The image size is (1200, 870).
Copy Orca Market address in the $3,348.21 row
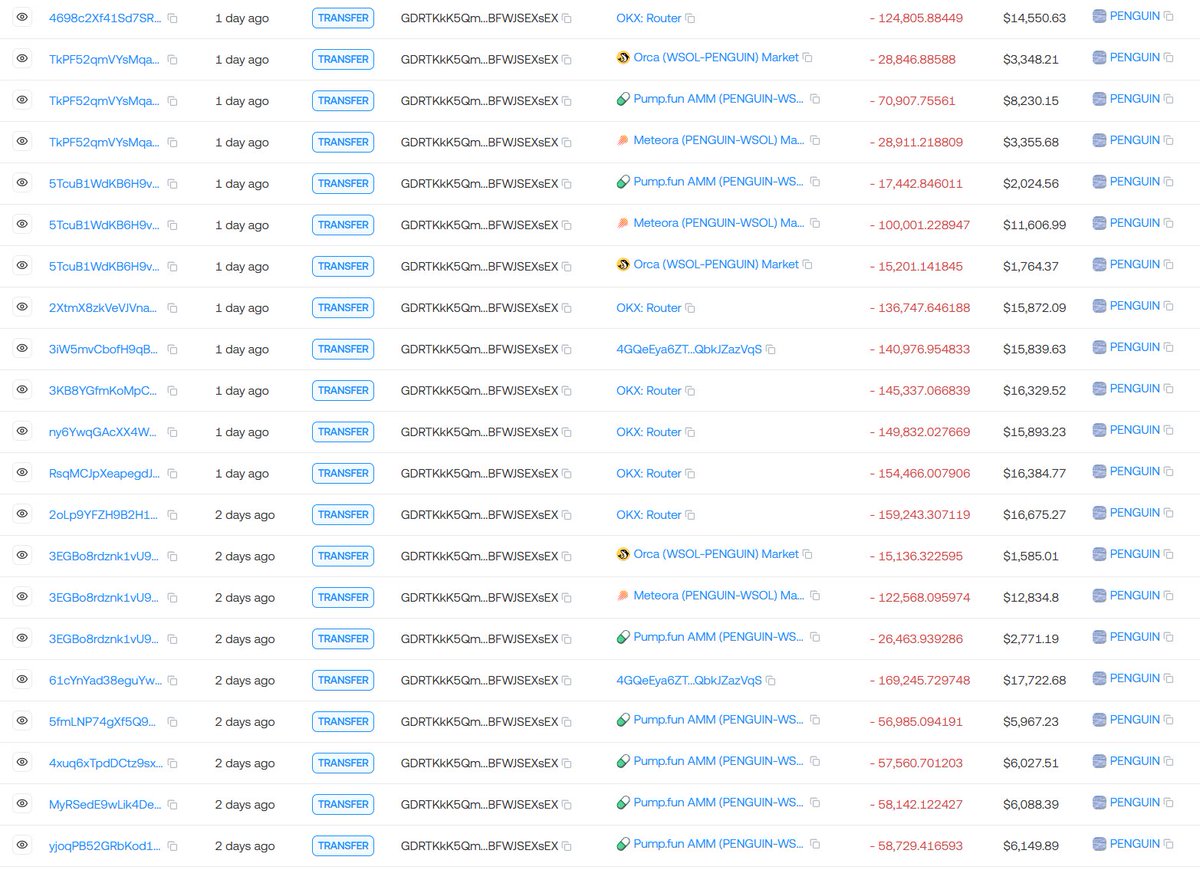(x=808, y=58)
